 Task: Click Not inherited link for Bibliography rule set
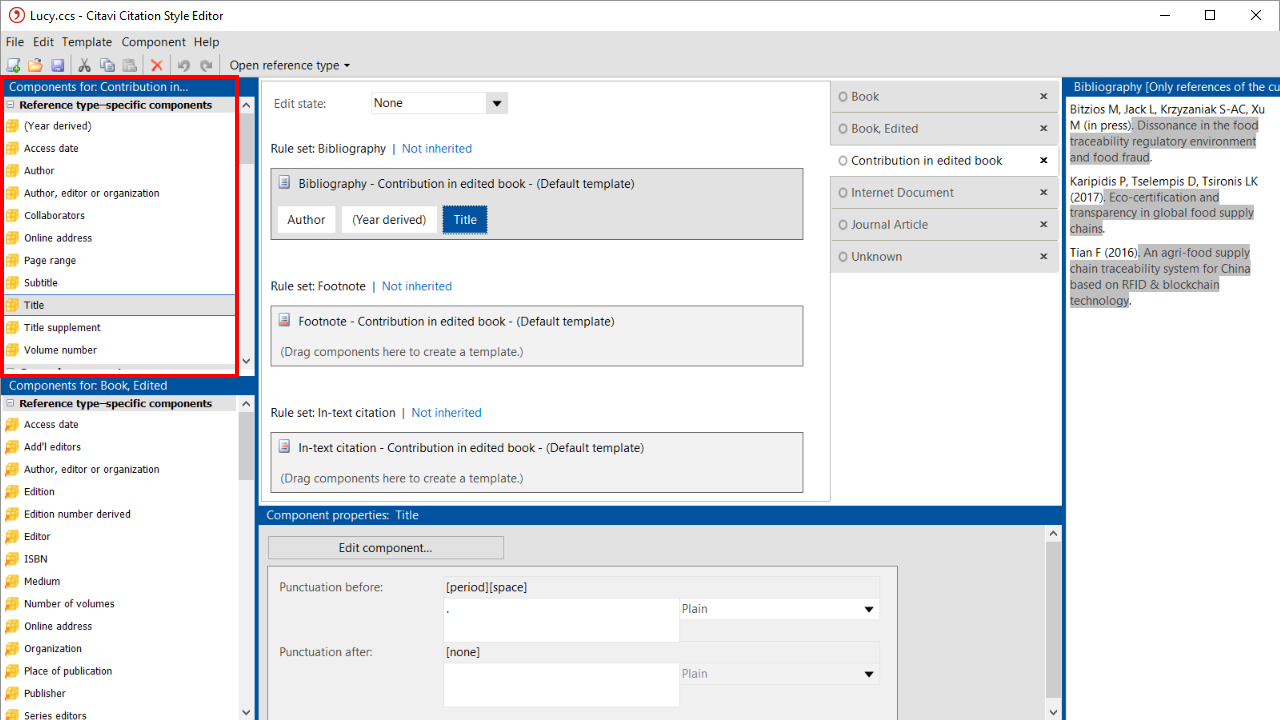[437, 149]
